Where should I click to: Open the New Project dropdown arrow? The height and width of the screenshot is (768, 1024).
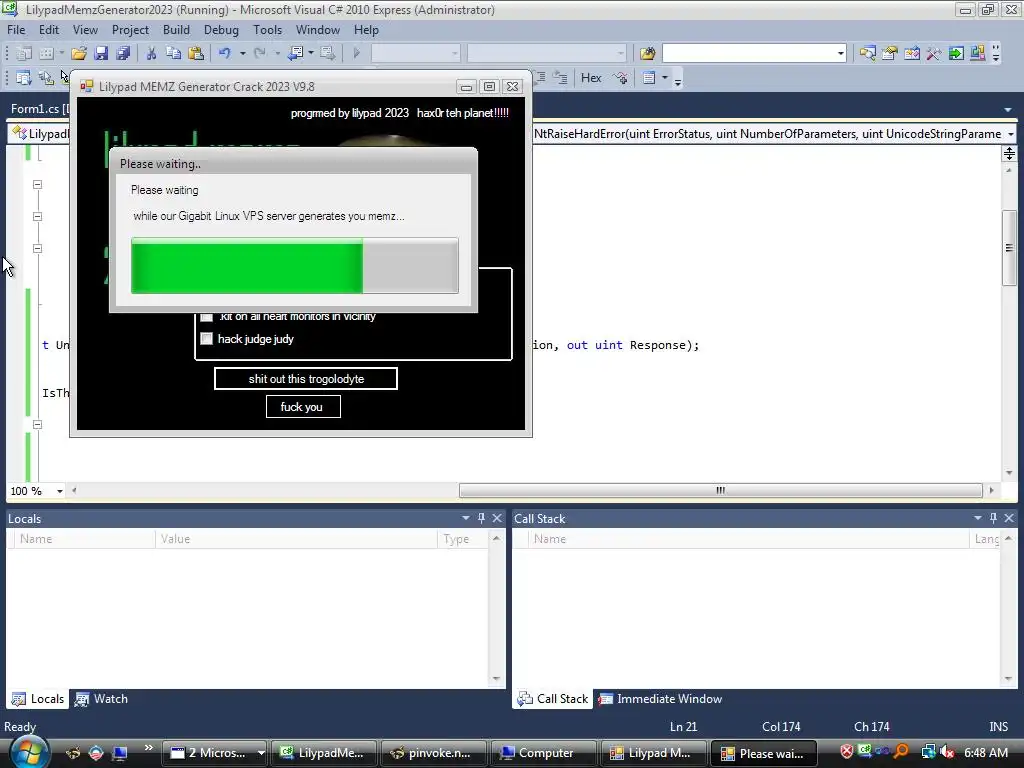(61, 53)
